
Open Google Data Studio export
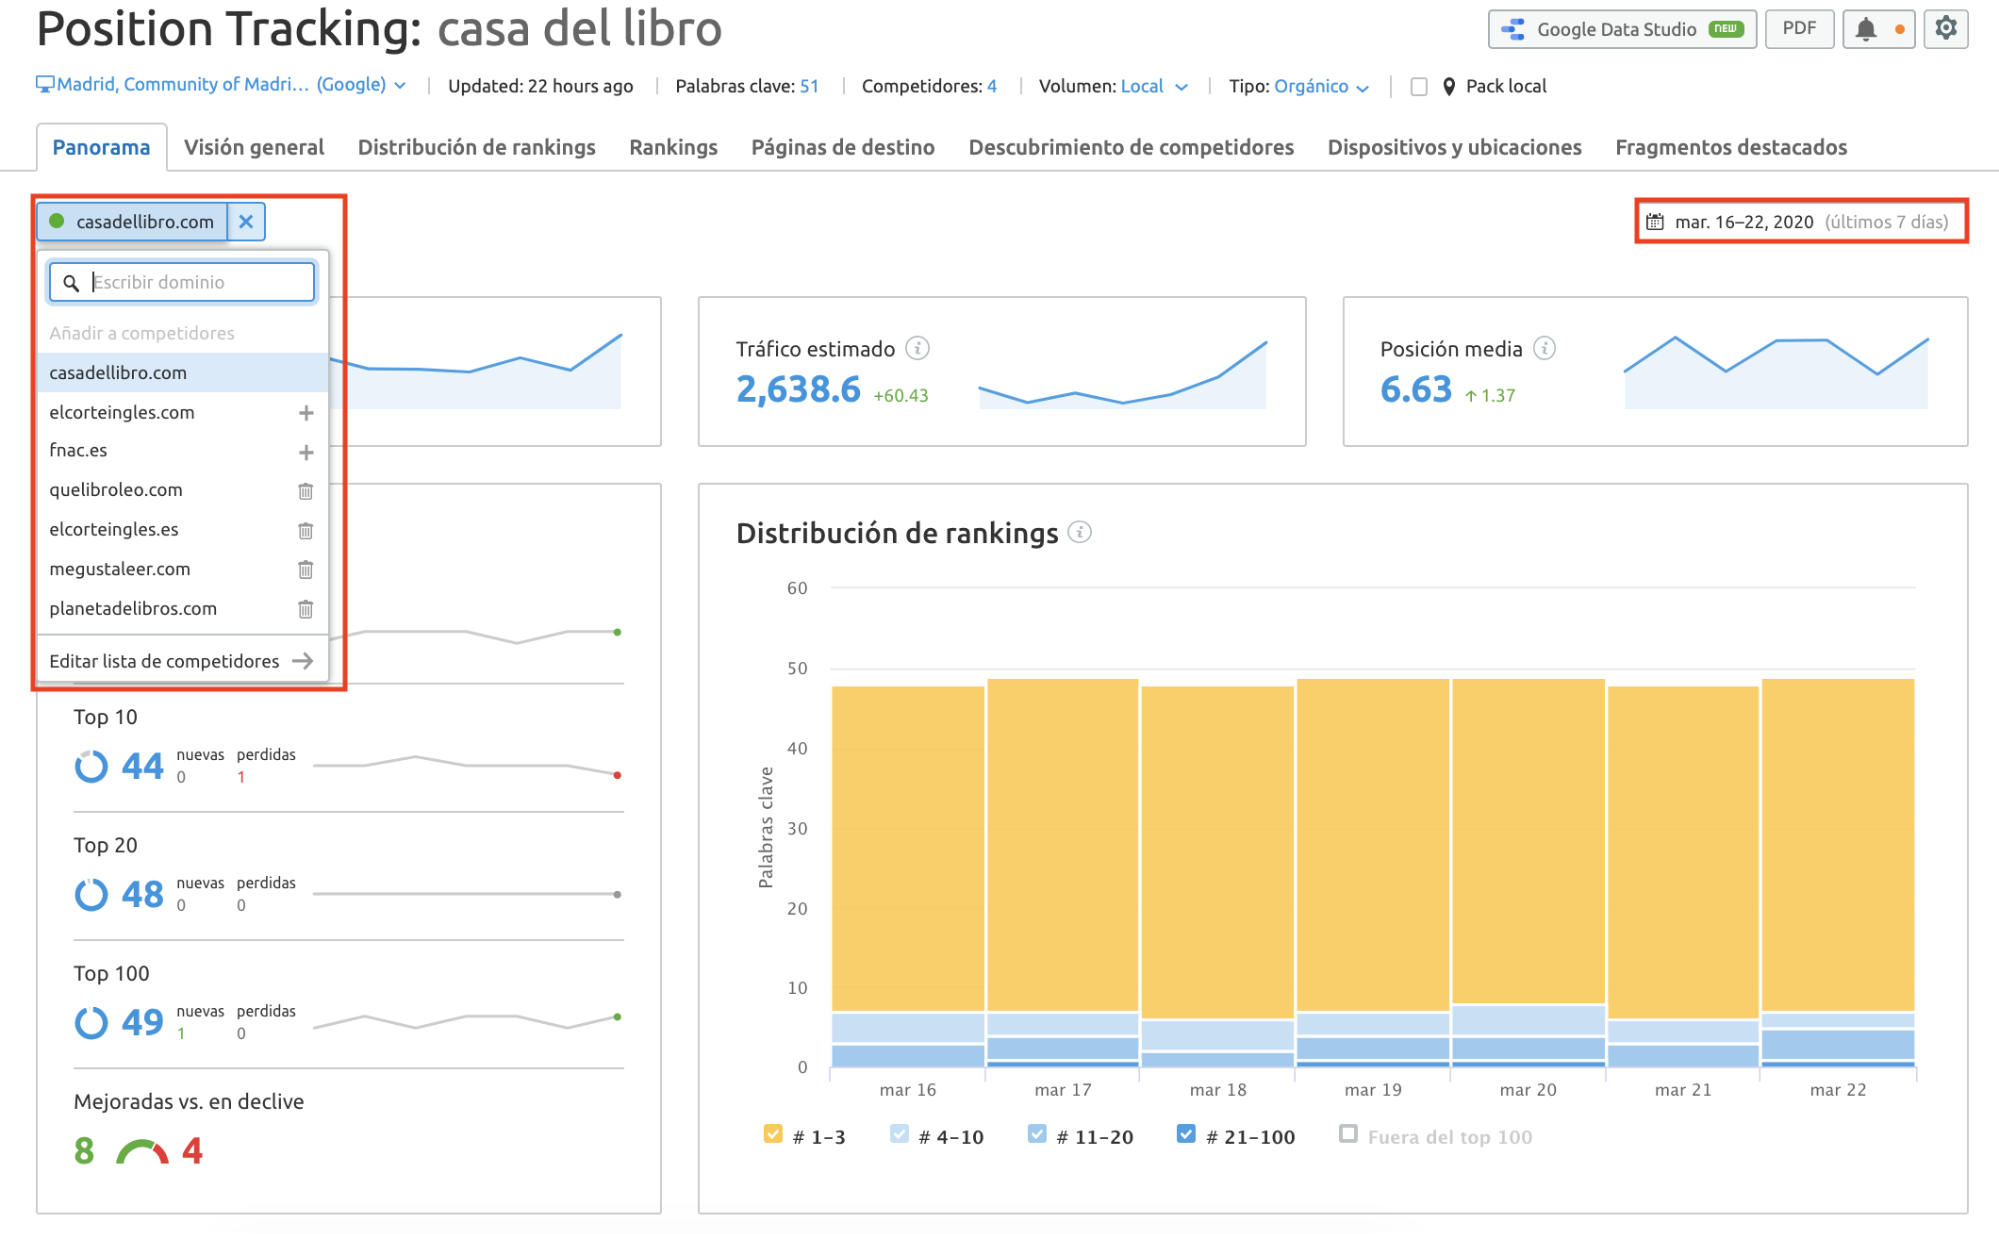tap(1621, 29)
